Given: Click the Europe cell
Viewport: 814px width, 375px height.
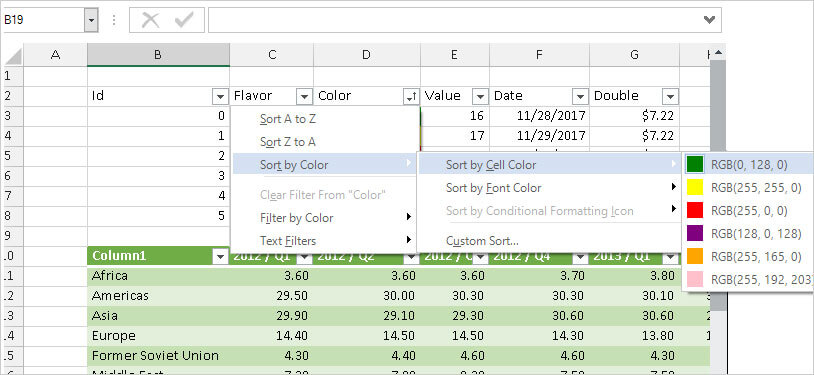Looking at the screenshot, I should pos(158,336).
